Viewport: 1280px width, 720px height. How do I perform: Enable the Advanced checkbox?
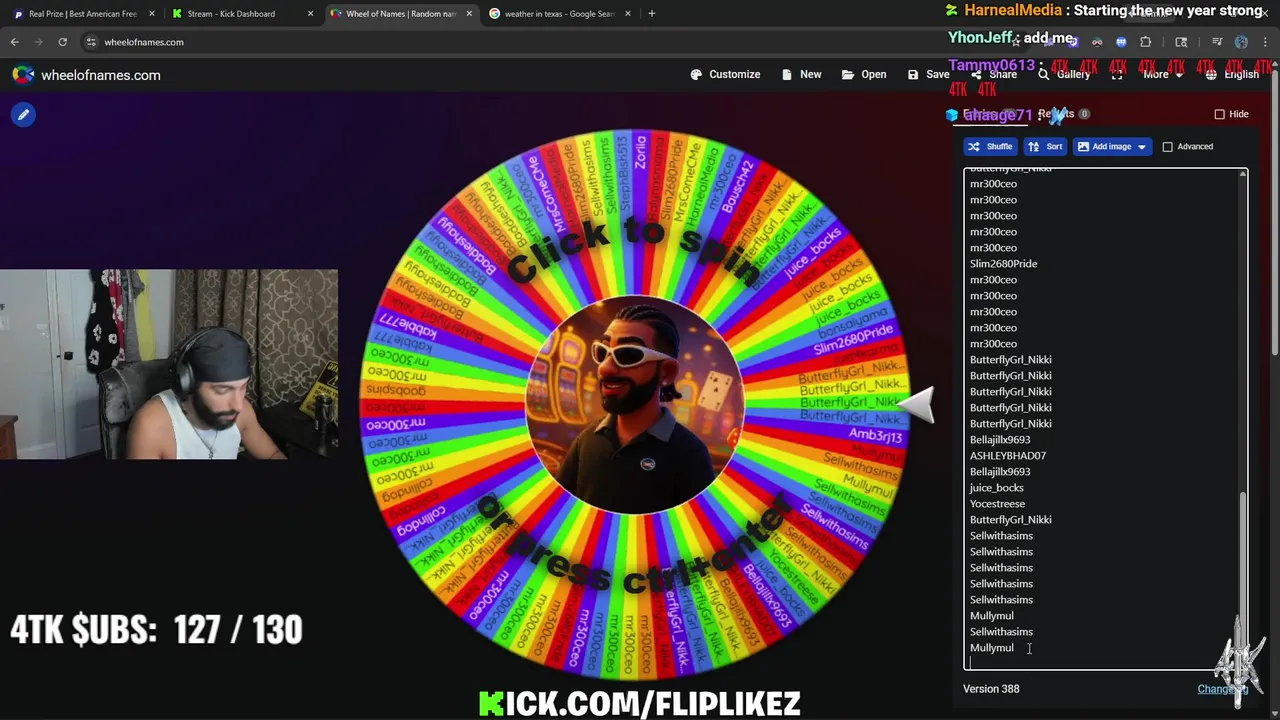point(1167,147)
